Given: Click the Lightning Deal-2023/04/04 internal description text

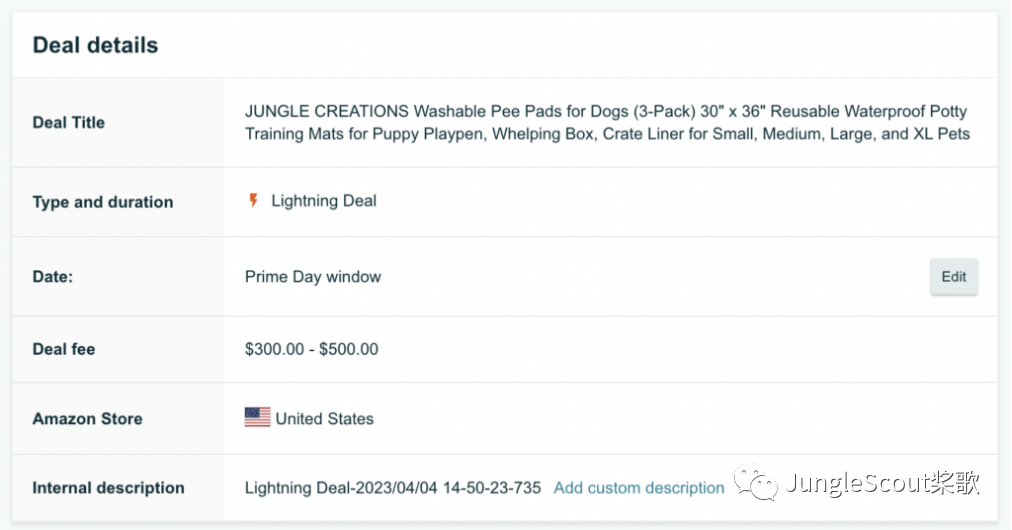Looking at the screenshot, I should [393, 488].
